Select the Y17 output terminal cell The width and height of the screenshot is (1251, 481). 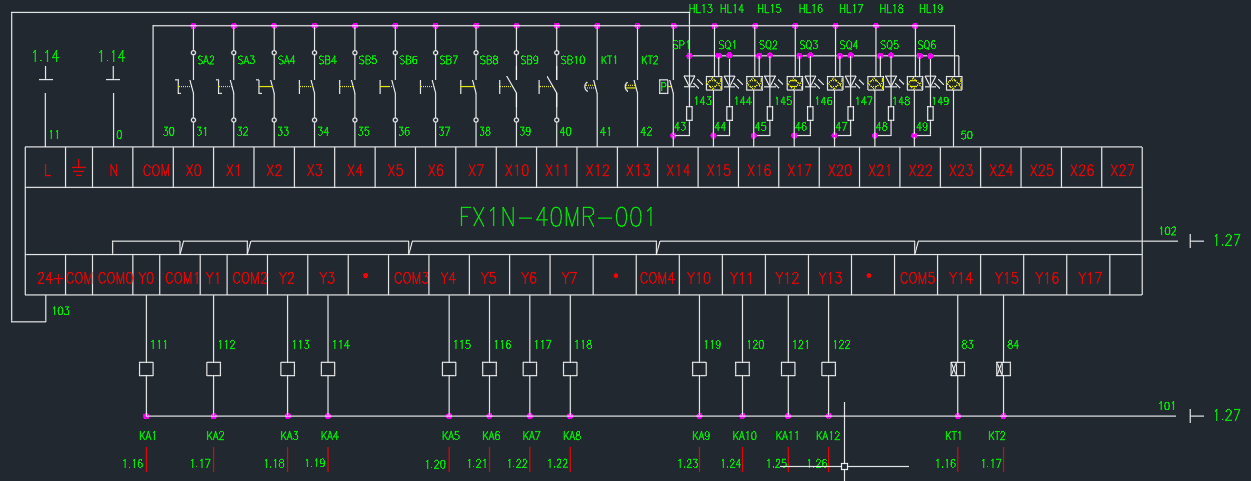click(1090, 277)
